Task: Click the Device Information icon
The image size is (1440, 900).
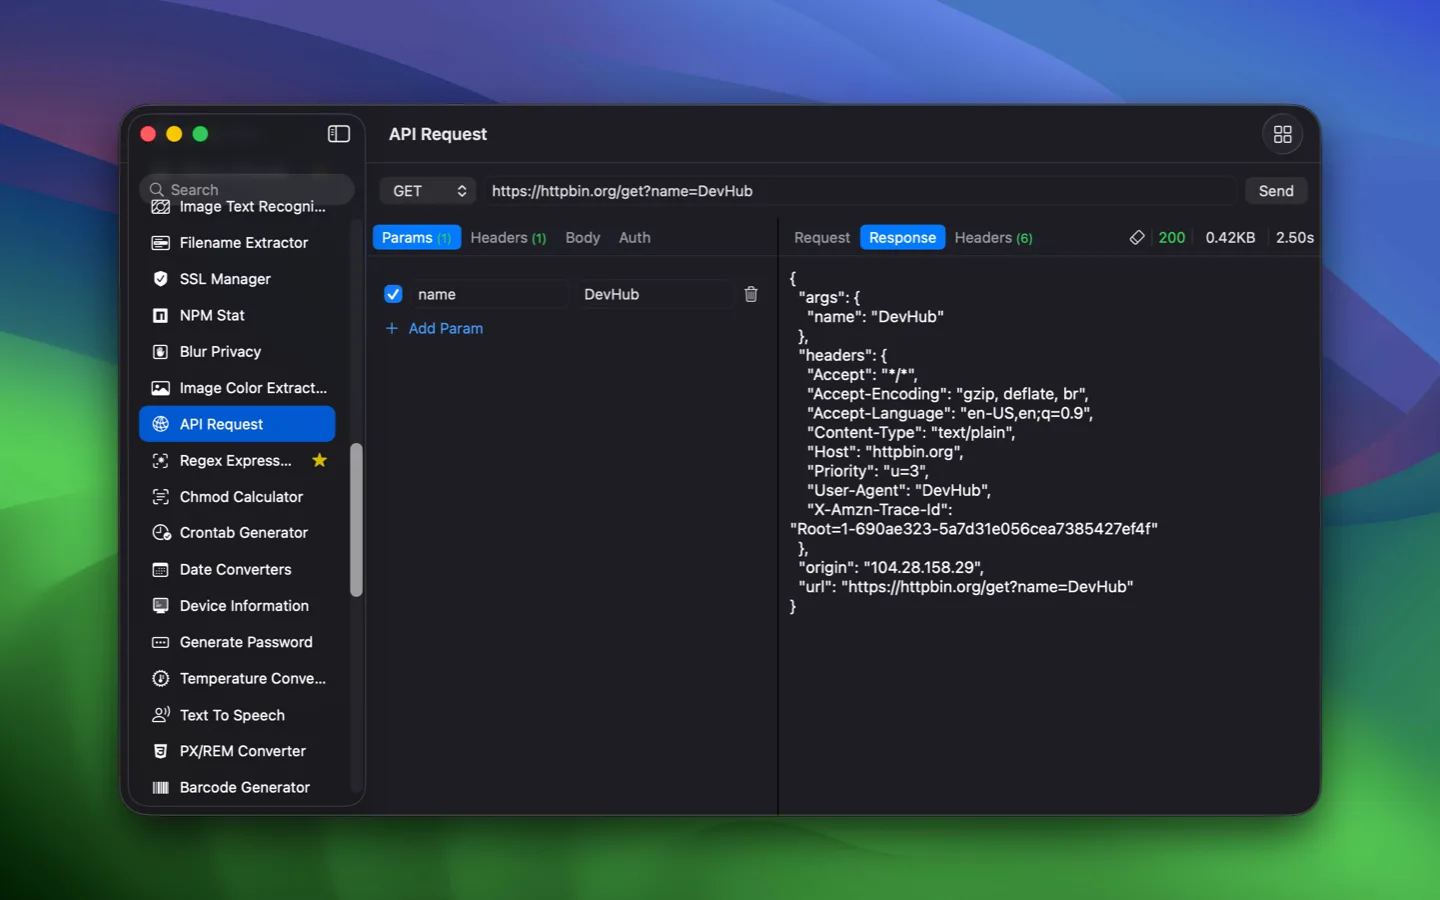Action: pos(160,606)
